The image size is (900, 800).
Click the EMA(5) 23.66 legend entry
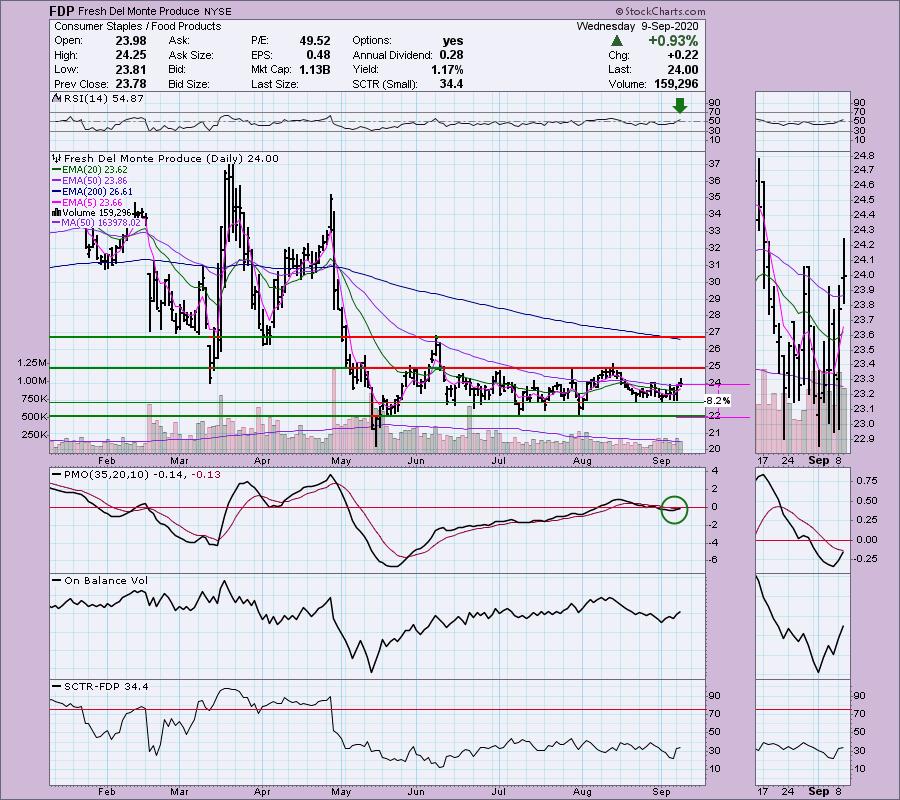tap(92, 203)
